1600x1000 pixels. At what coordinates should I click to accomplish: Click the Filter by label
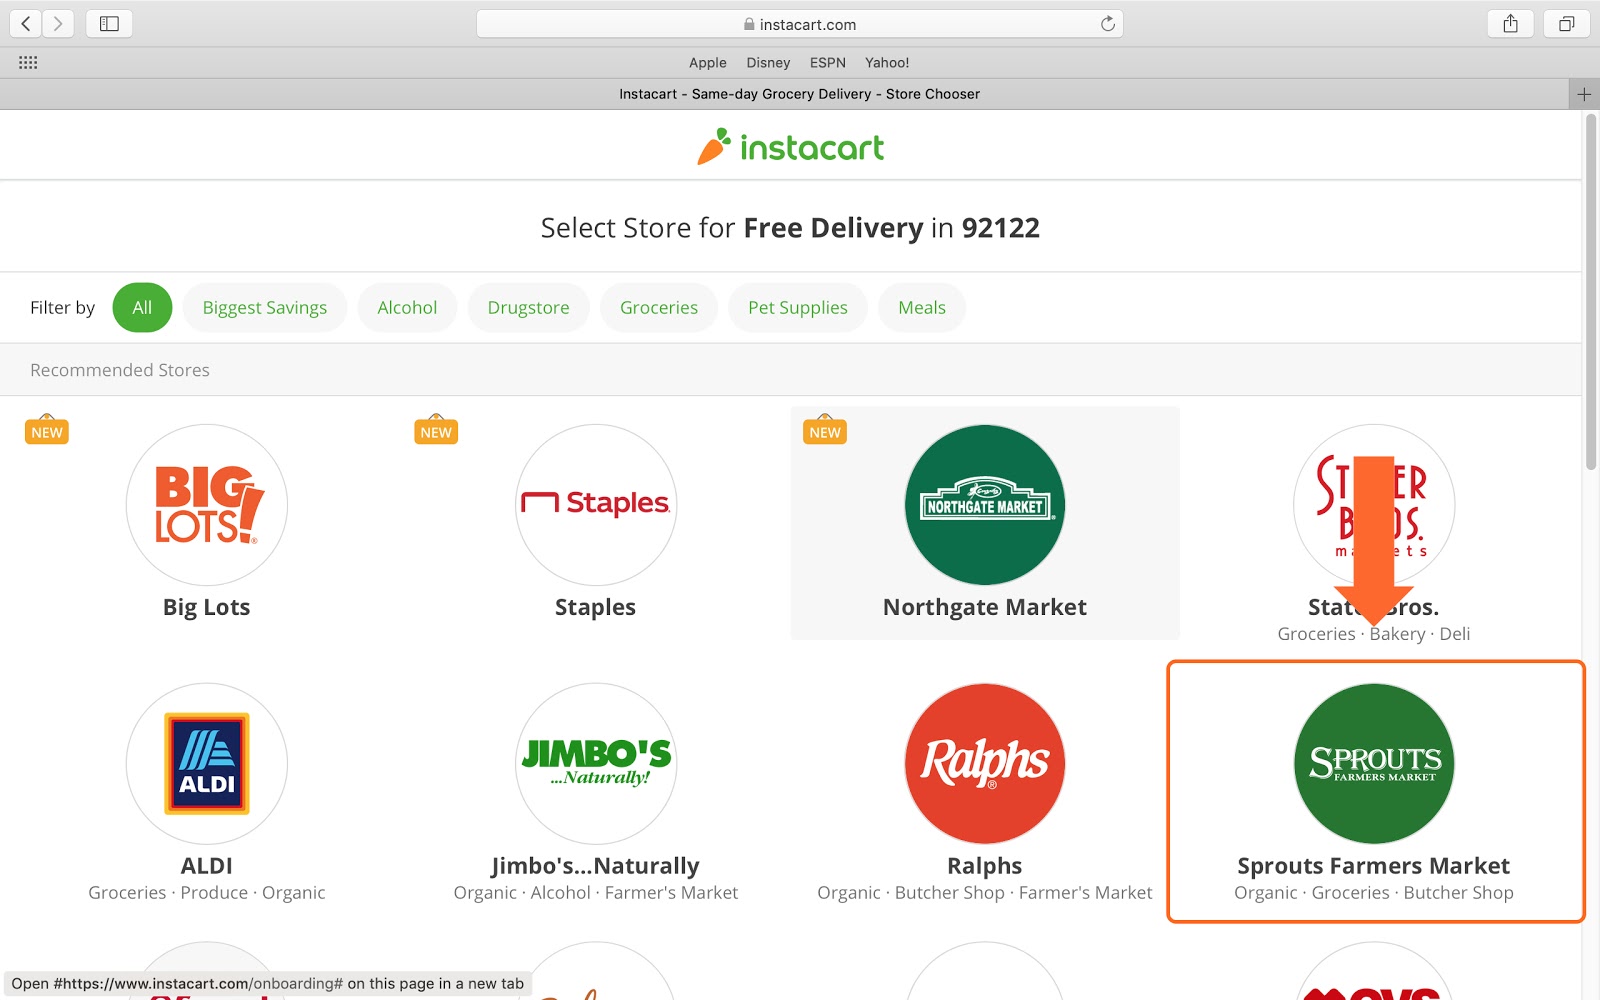[62, 308]
